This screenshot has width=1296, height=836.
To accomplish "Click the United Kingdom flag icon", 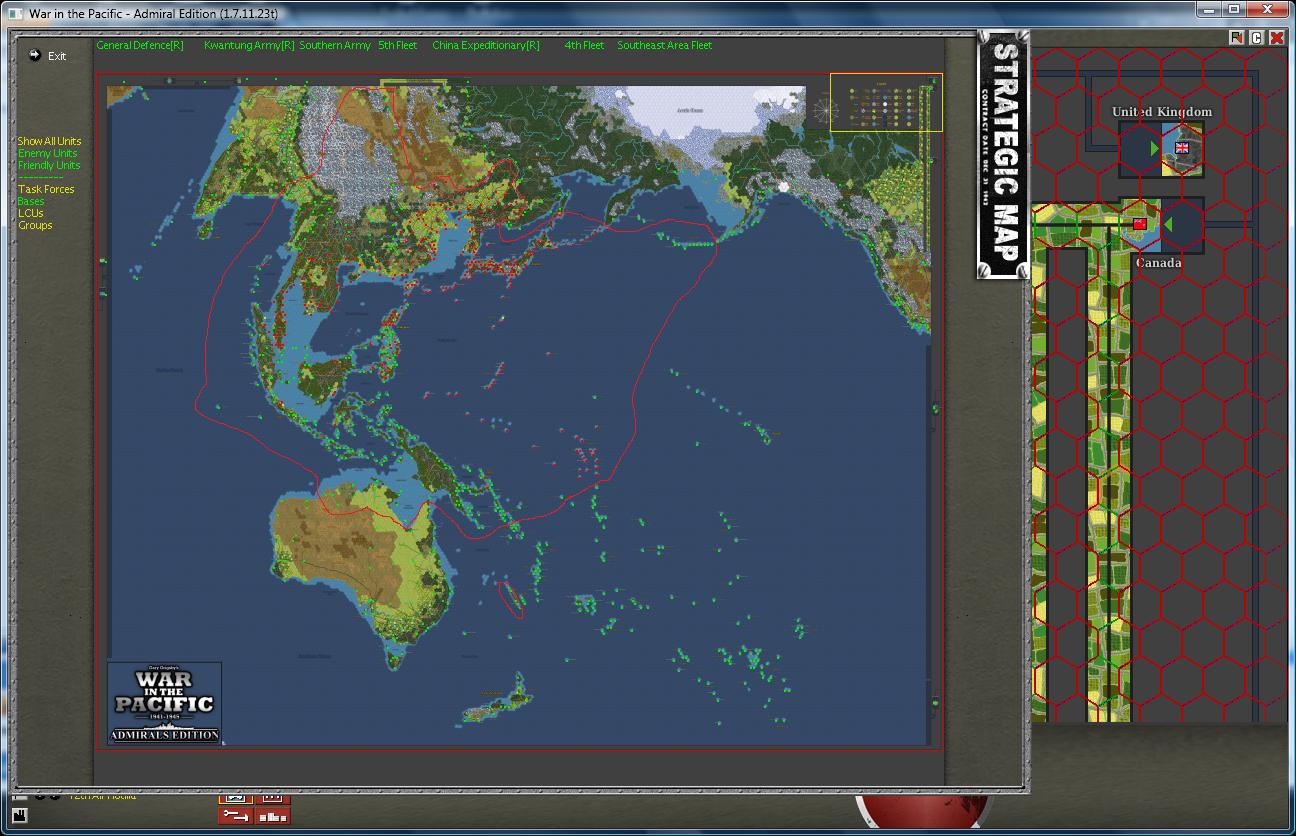I will click(x=1182, y=148).
